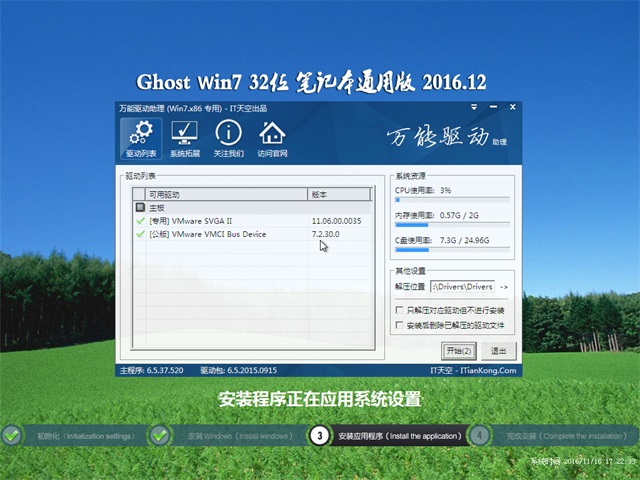The image size is (640, 480).
Task: Click the 解压位置 extraction path input field
Action: click(x=463, y=288)
